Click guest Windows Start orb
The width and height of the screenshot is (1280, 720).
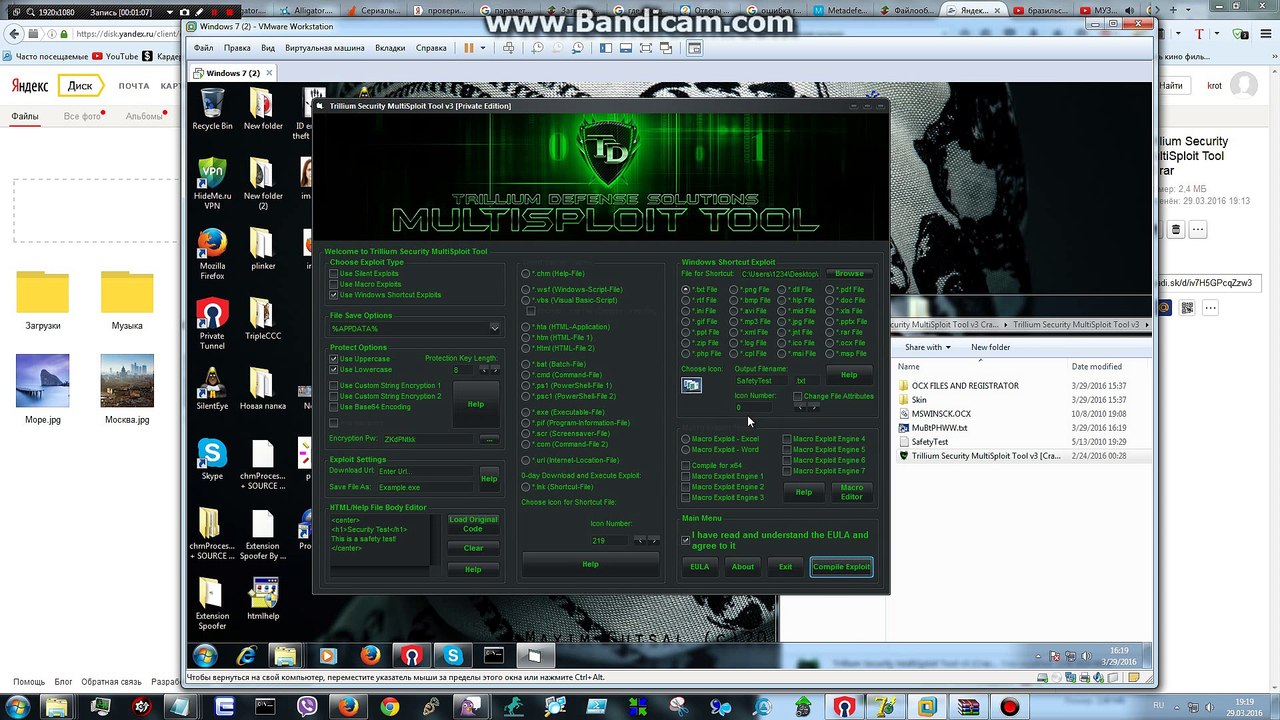(205, 656)
